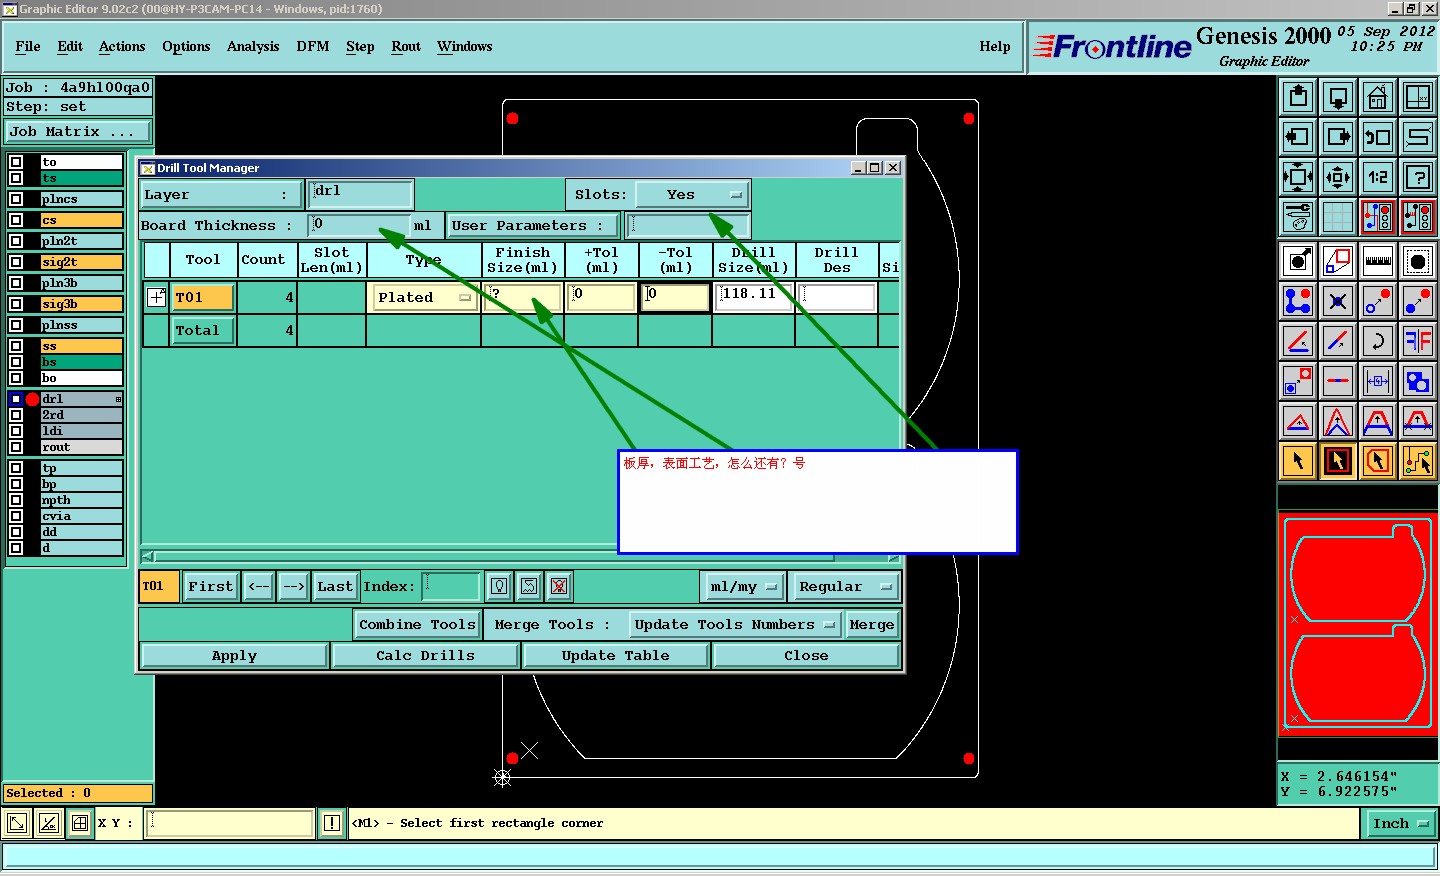Select the rectangle area selection icon
Screen dimensions: 1440x876
pos(1338,461)
